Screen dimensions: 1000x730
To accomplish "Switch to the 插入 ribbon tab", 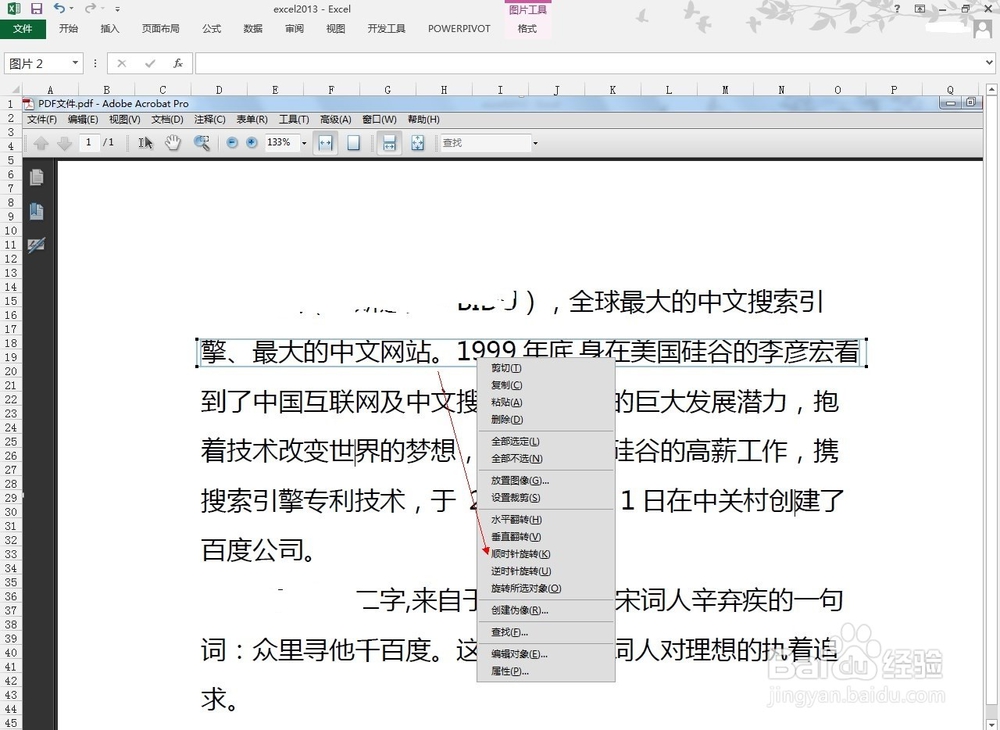I will pos(110,29).
